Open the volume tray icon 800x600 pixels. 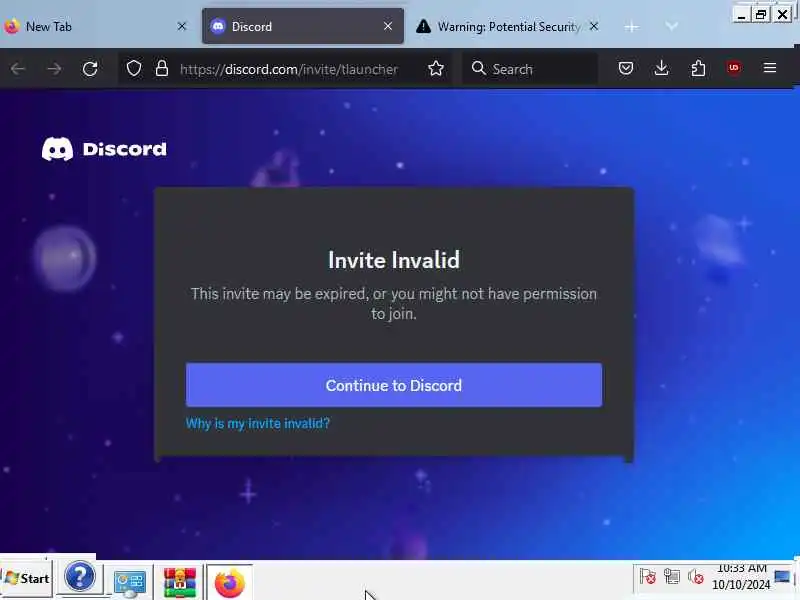point(696,577)
